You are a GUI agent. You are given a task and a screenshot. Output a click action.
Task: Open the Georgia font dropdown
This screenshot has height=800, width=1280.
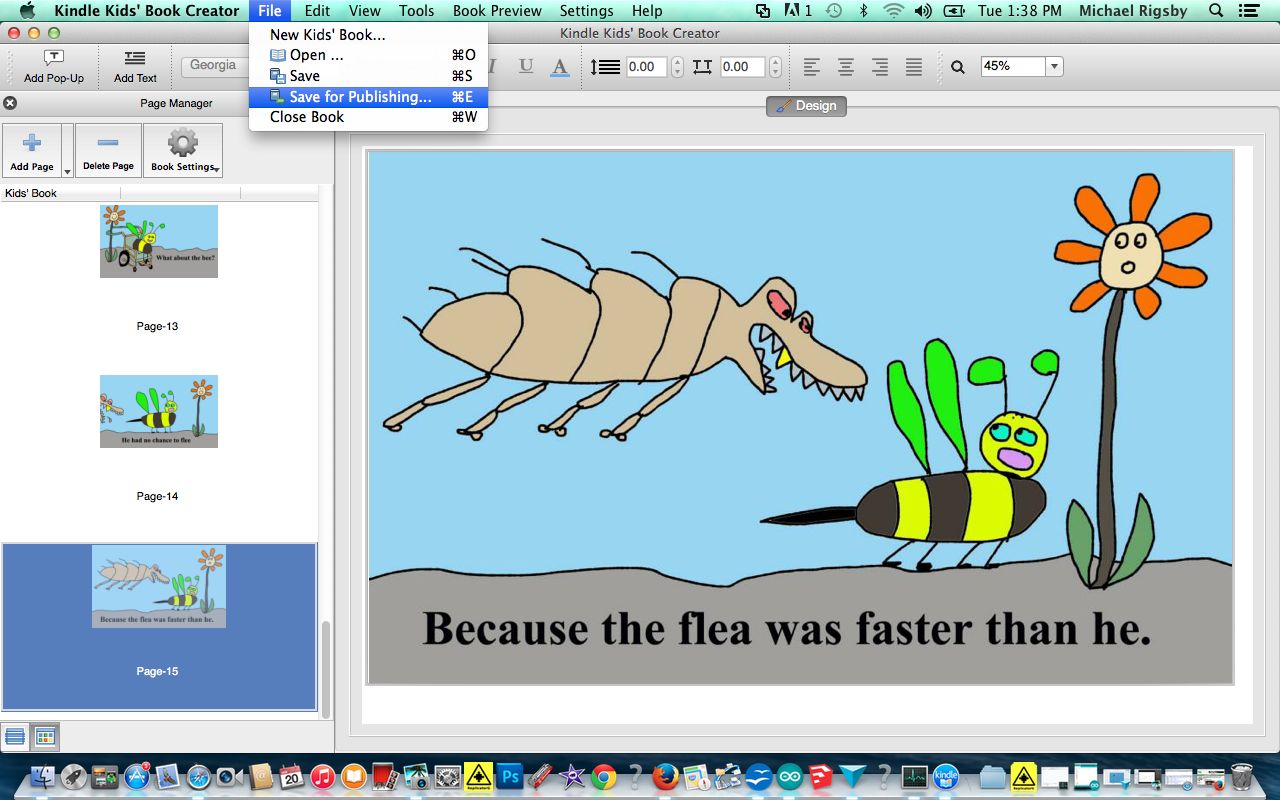215,66
